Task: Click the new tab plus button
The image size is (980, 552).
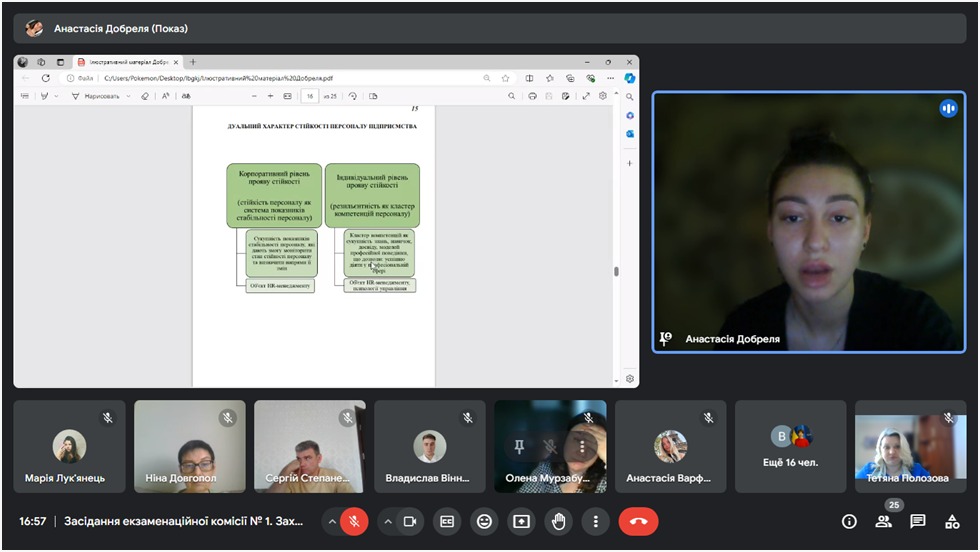Action: 193,62
